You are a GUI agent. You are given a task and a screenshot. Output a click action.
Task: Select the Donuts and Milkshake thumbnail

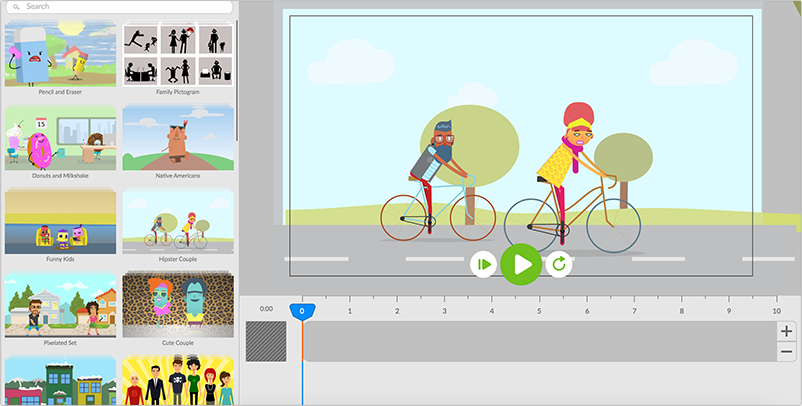60,138
